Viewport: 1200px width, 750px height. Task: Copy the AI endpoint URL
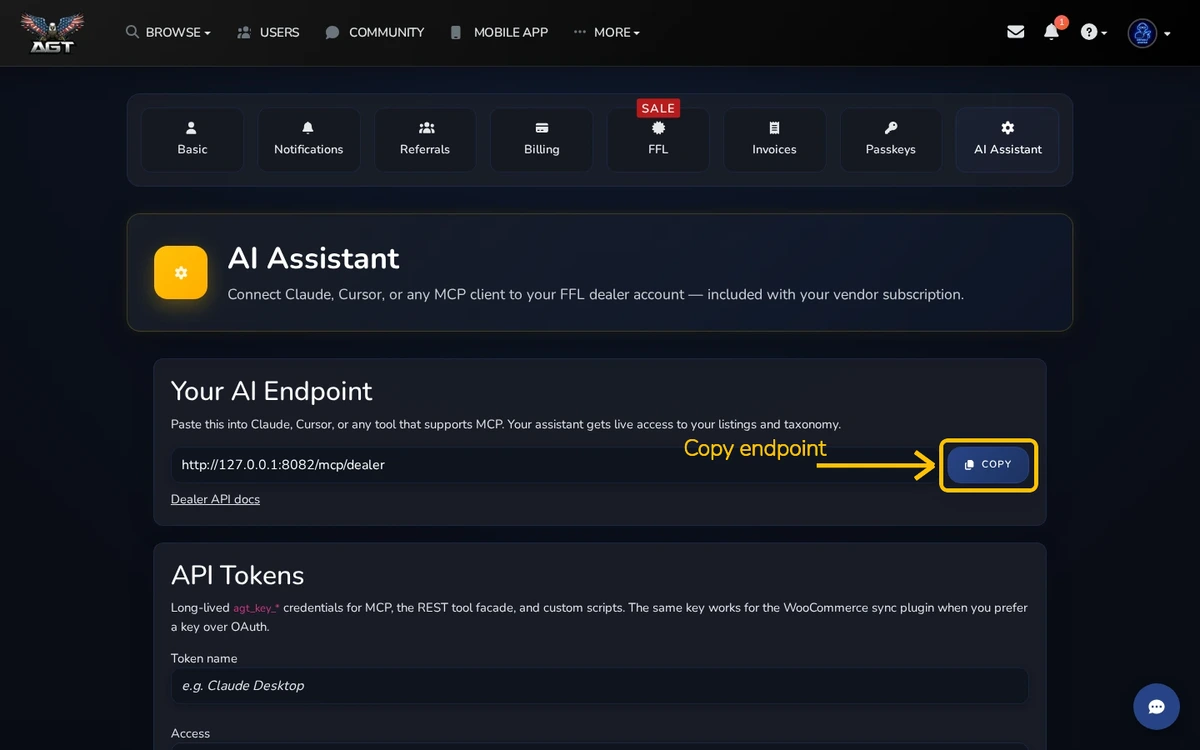[x=988, y=465]
